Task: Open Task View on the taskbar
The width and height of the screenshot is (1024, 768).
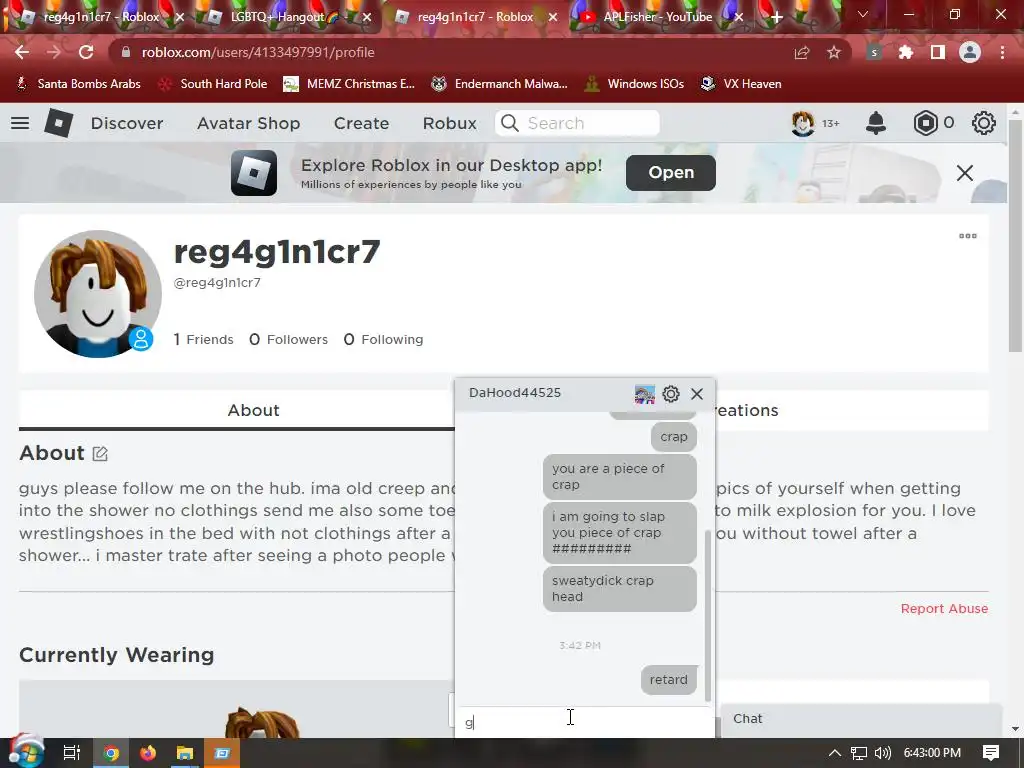Action: [x=71, y=753]
